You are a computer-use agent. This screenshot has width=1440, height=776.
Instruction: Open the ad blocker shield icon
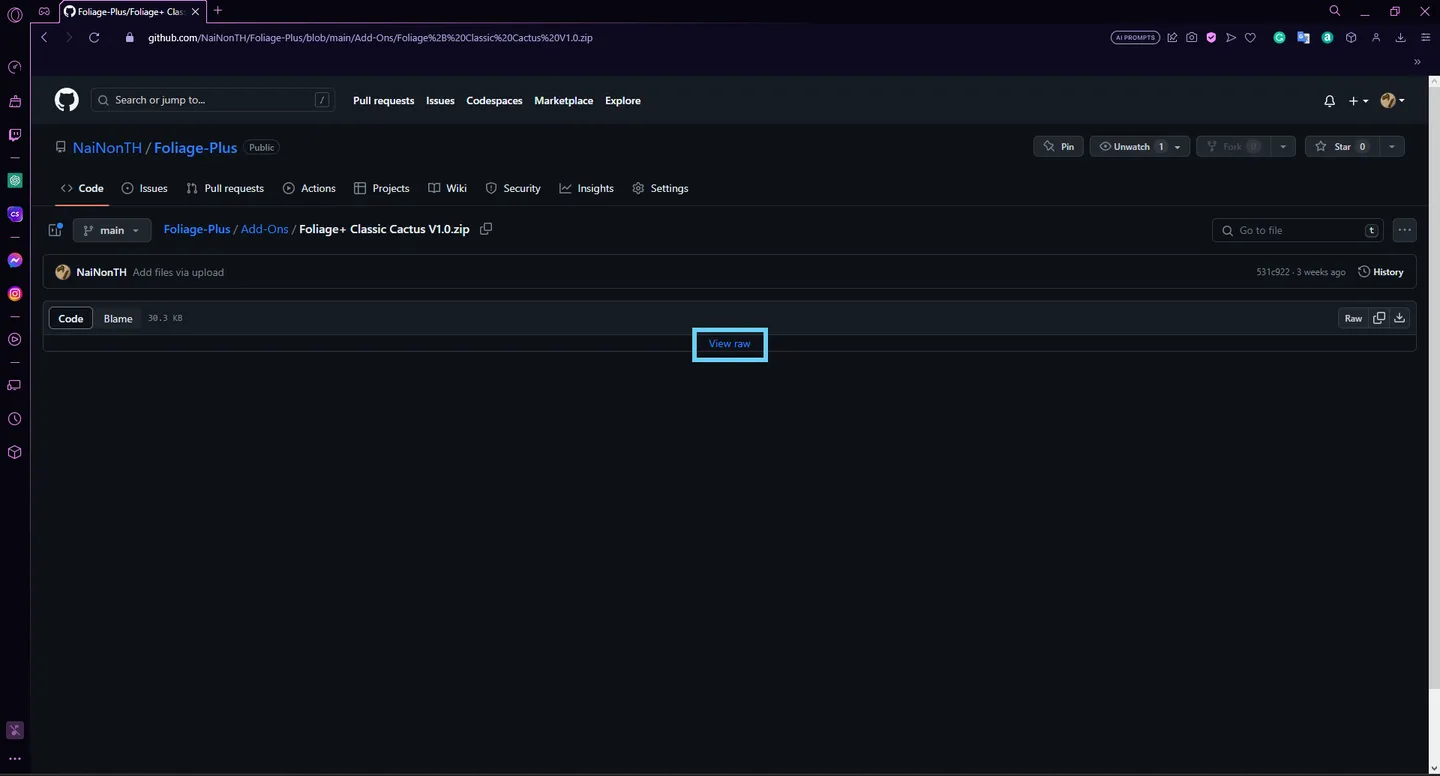point(1211,38)
